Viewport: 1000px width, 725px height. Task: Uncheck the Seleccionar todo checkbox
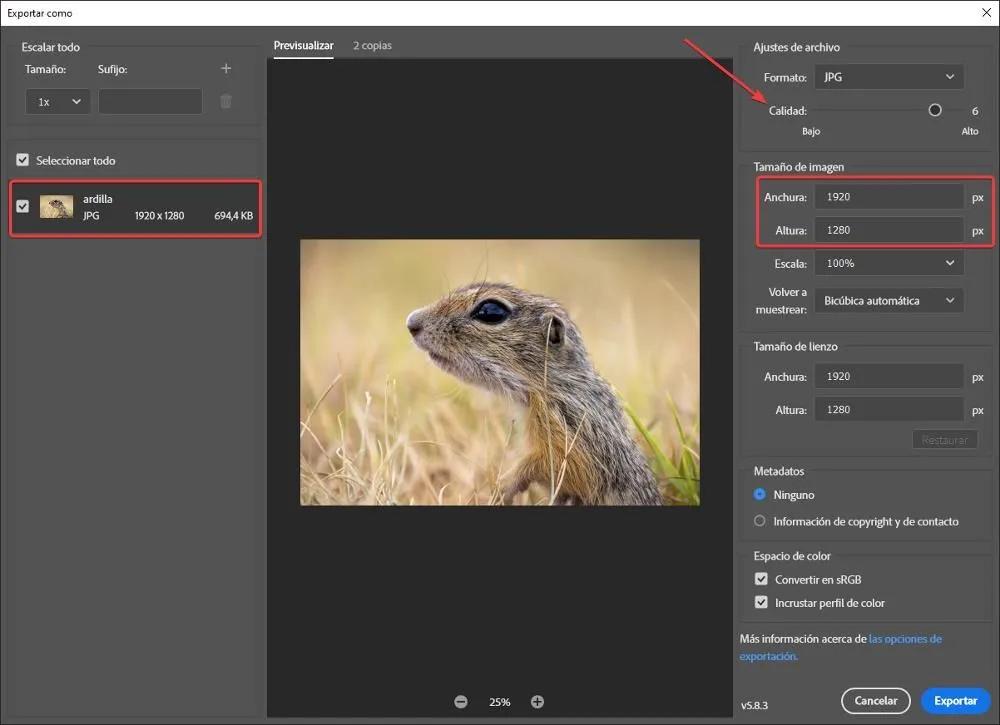tap(22, 160)
